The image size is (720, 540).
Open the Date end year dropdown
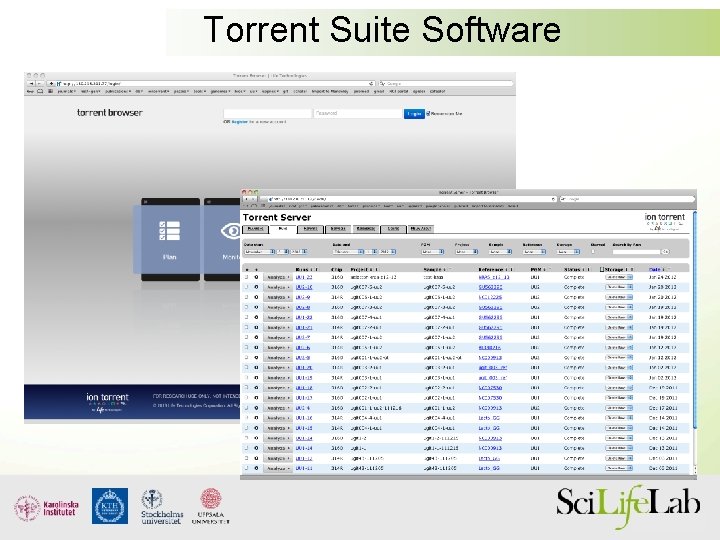tap(387, 252)
